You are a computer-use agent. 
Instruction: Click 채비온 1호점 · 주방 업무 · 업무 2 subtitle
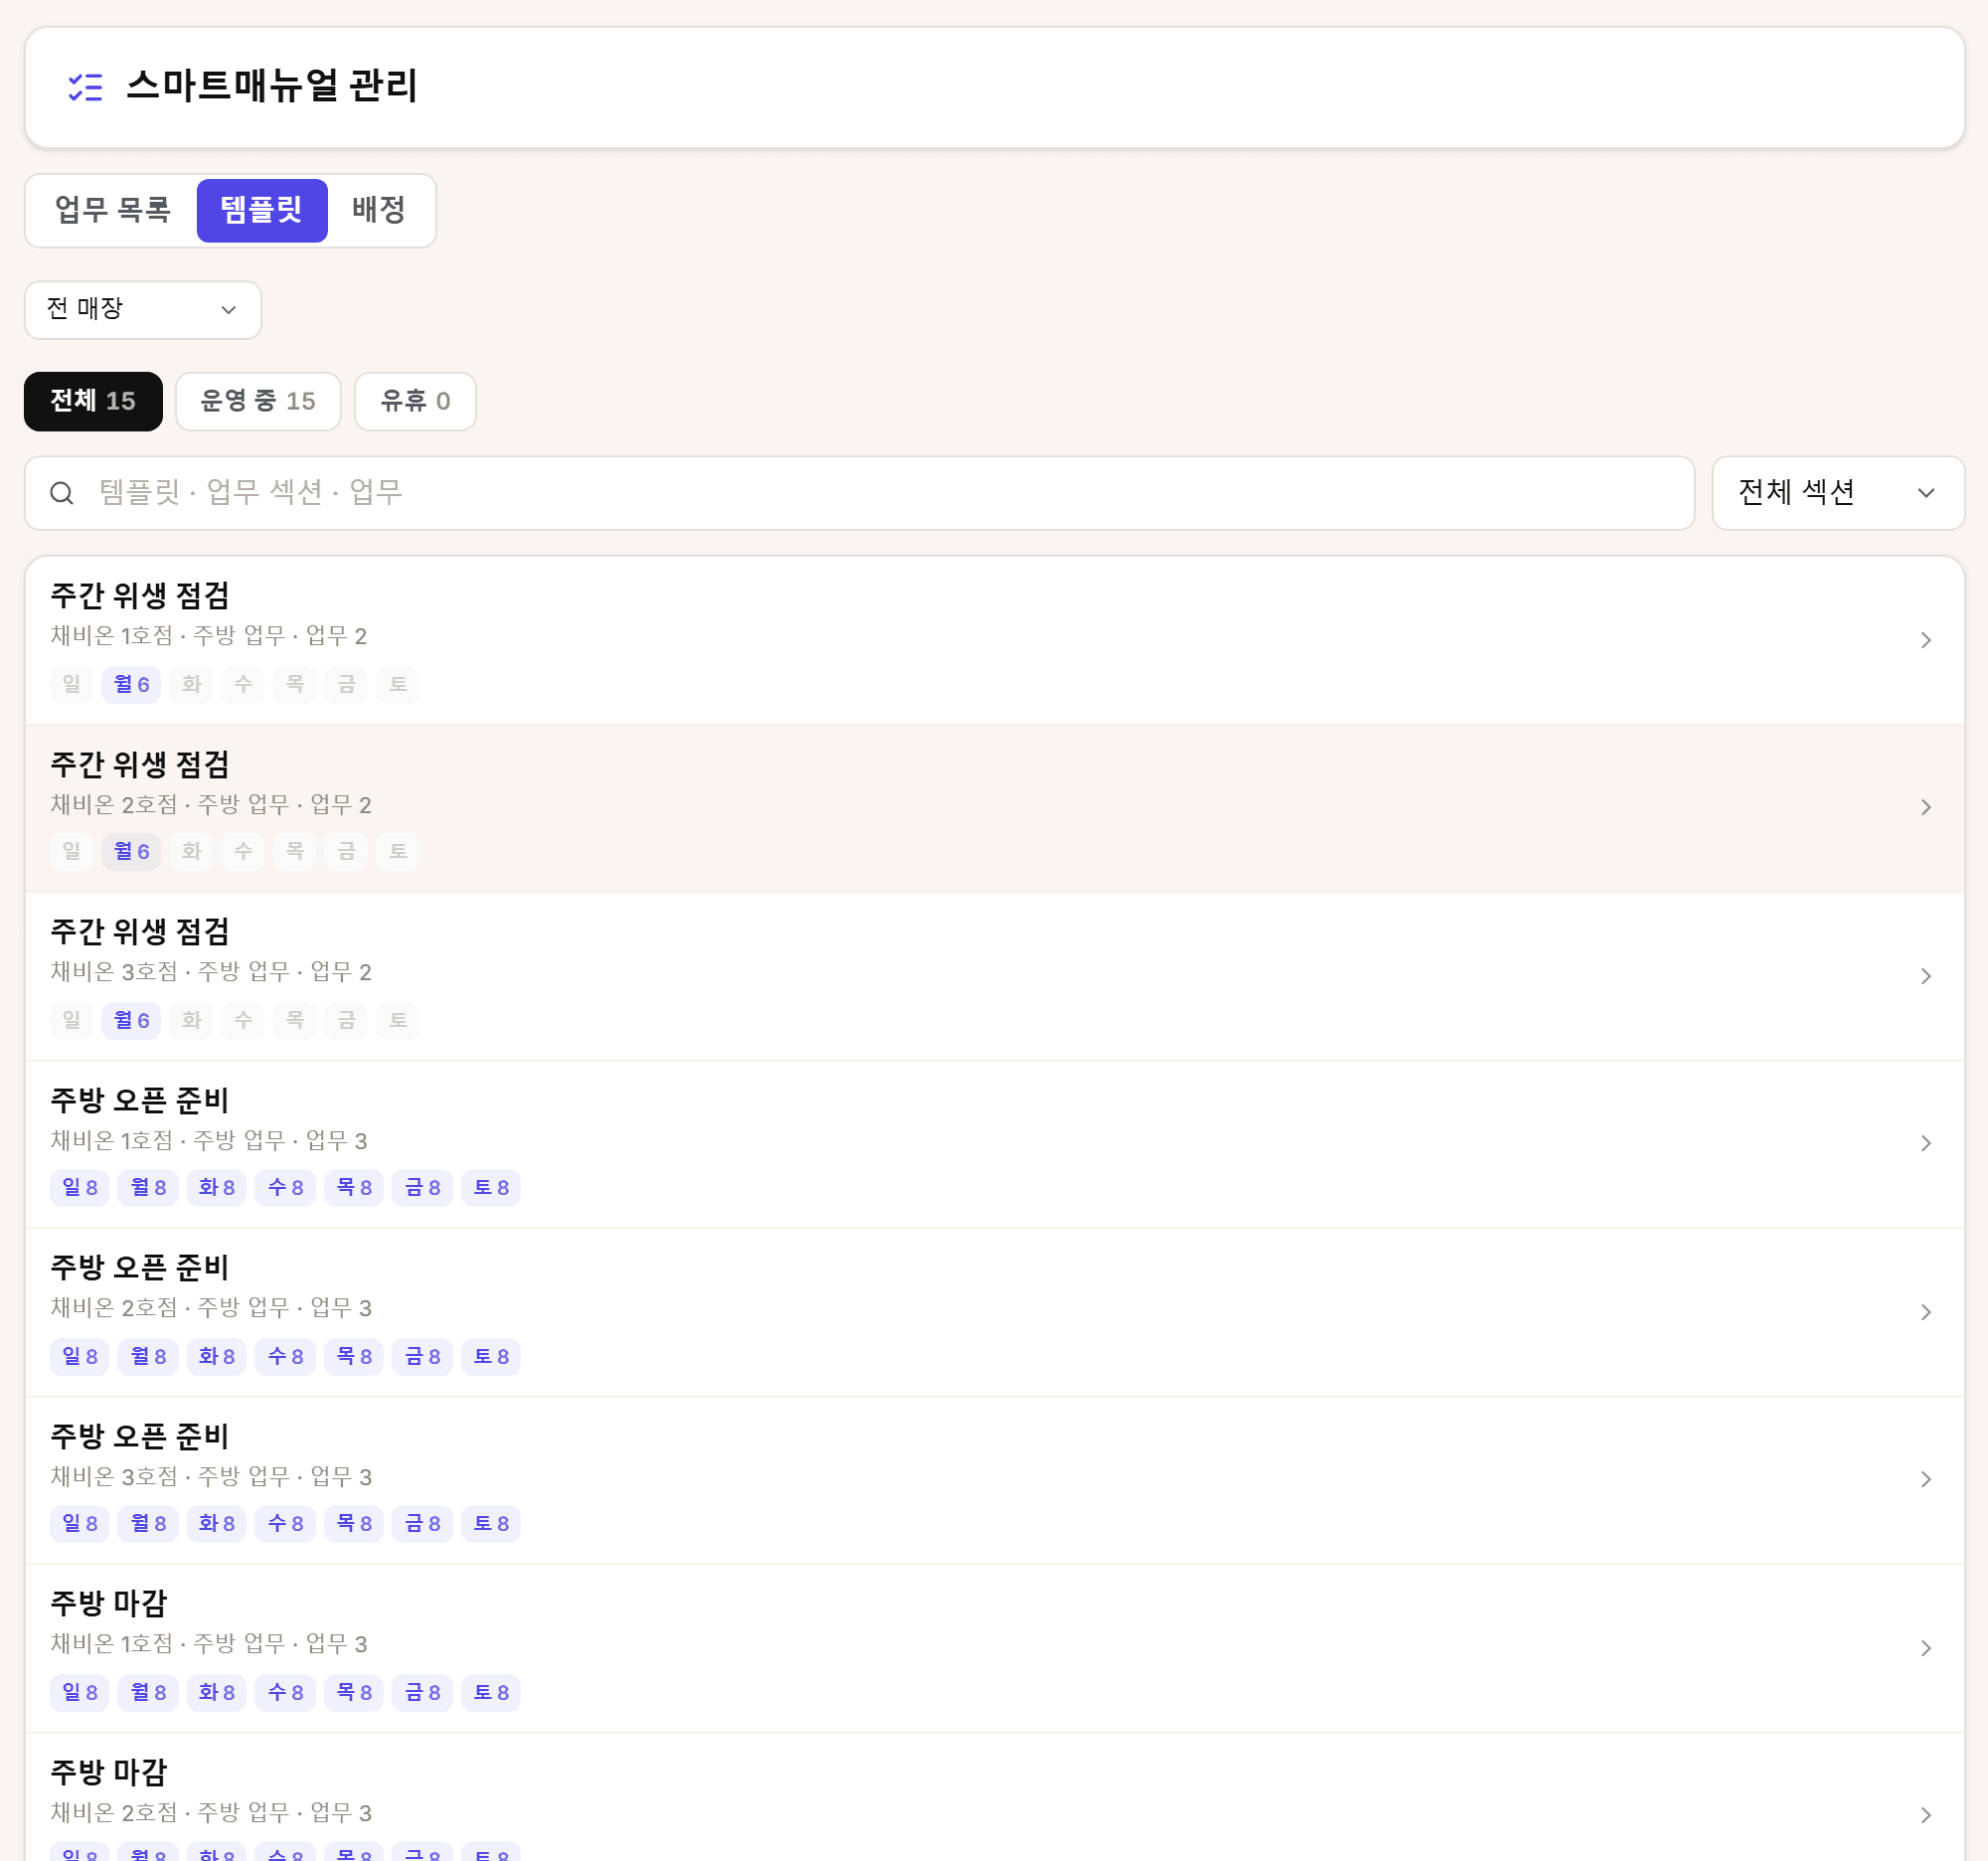pos(209,636)
